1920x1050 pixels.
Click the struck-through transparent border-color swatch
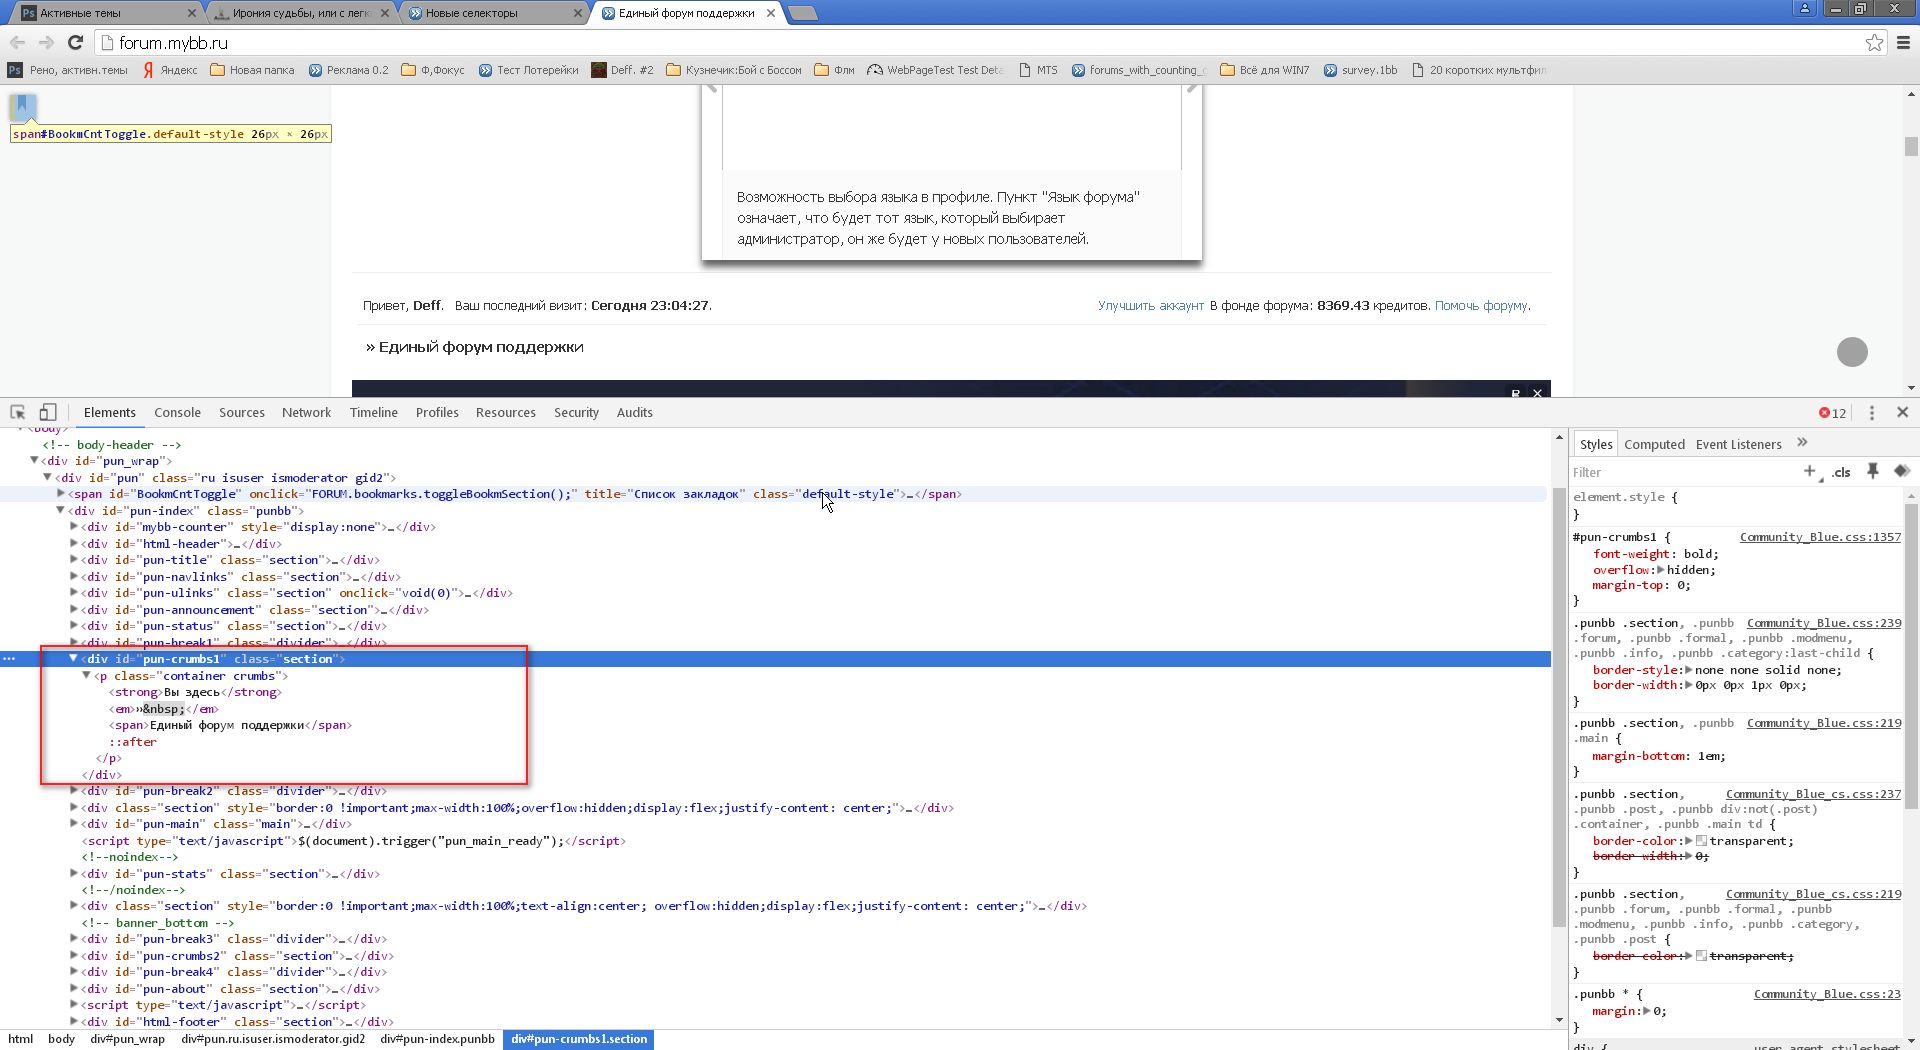pyautogui.click(x=1701, y=956)
